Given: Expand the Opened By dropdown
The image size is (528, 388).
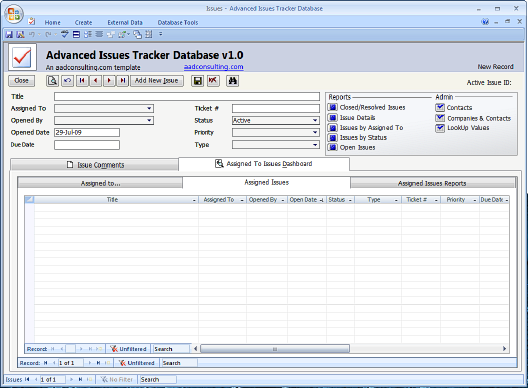Looking at the screenshot, I should coord(149,121).
